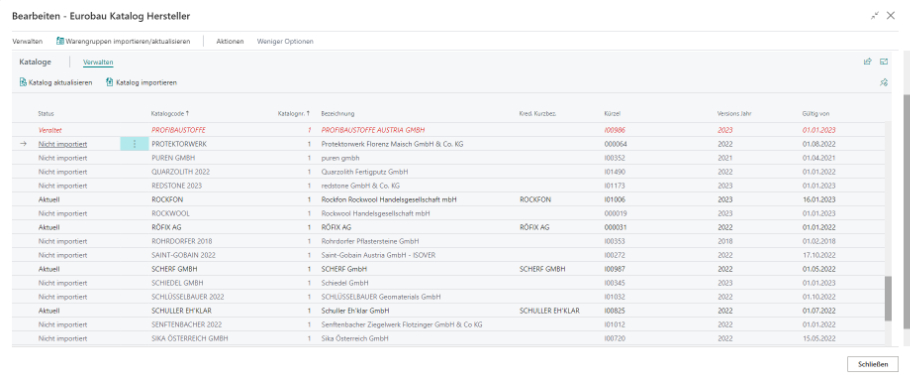Collapse the dialog using the shrink arrows icon
The width and height of the screenshot is (910, 382).
[x=875, y=16]
